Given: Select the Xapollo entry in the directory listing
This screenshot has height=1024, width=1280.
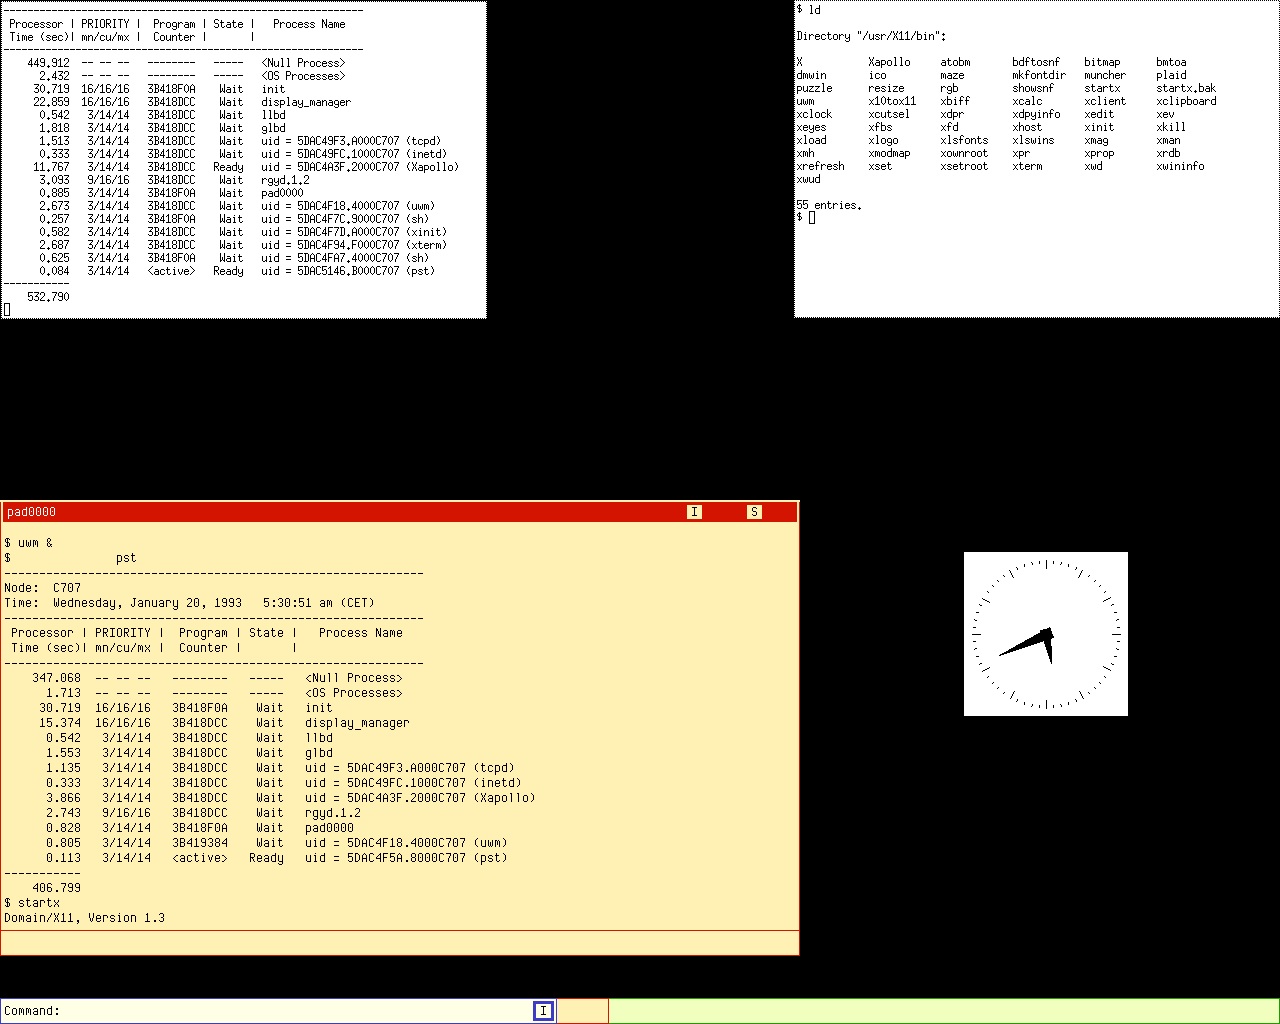Looking at the screenshot, I should click(x=889, y=62).
